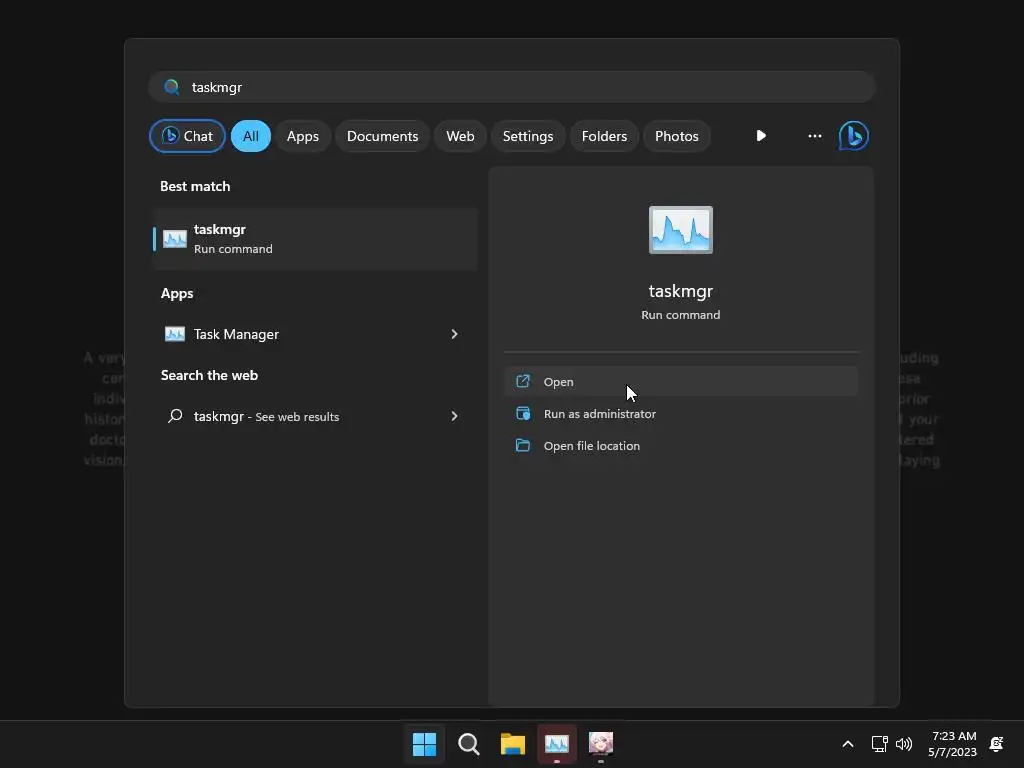Switch to Task Manager in taskbar
The height and width of the screenshot is (768, 1024).
click(x=557, y=744)
